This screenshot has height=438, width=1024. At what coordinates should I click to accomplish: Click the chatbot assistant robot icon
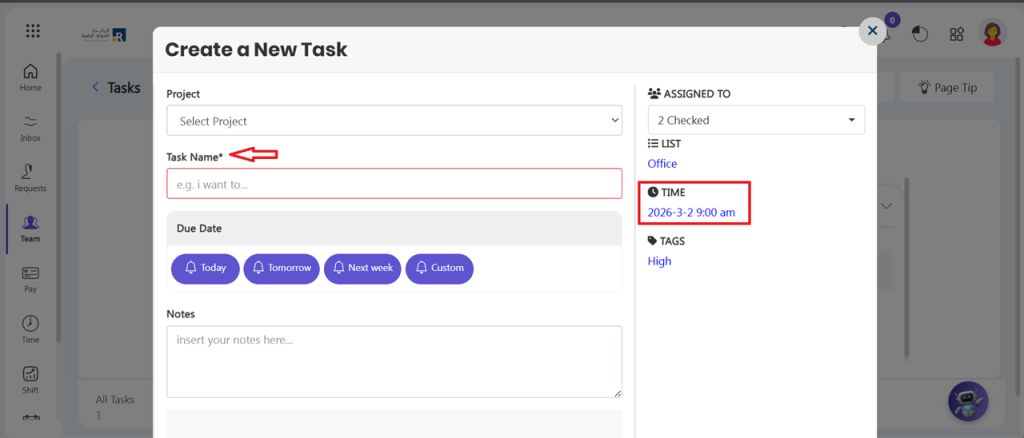click(x=968, y=401)
